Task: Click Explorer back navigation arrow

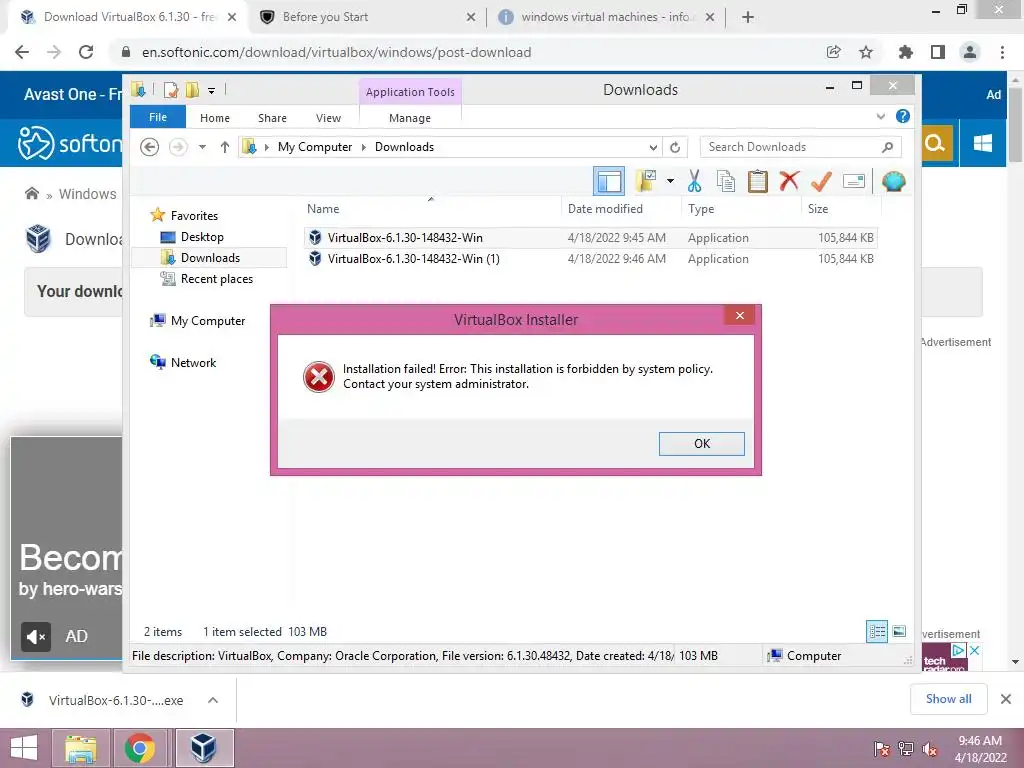Action: 150,147
